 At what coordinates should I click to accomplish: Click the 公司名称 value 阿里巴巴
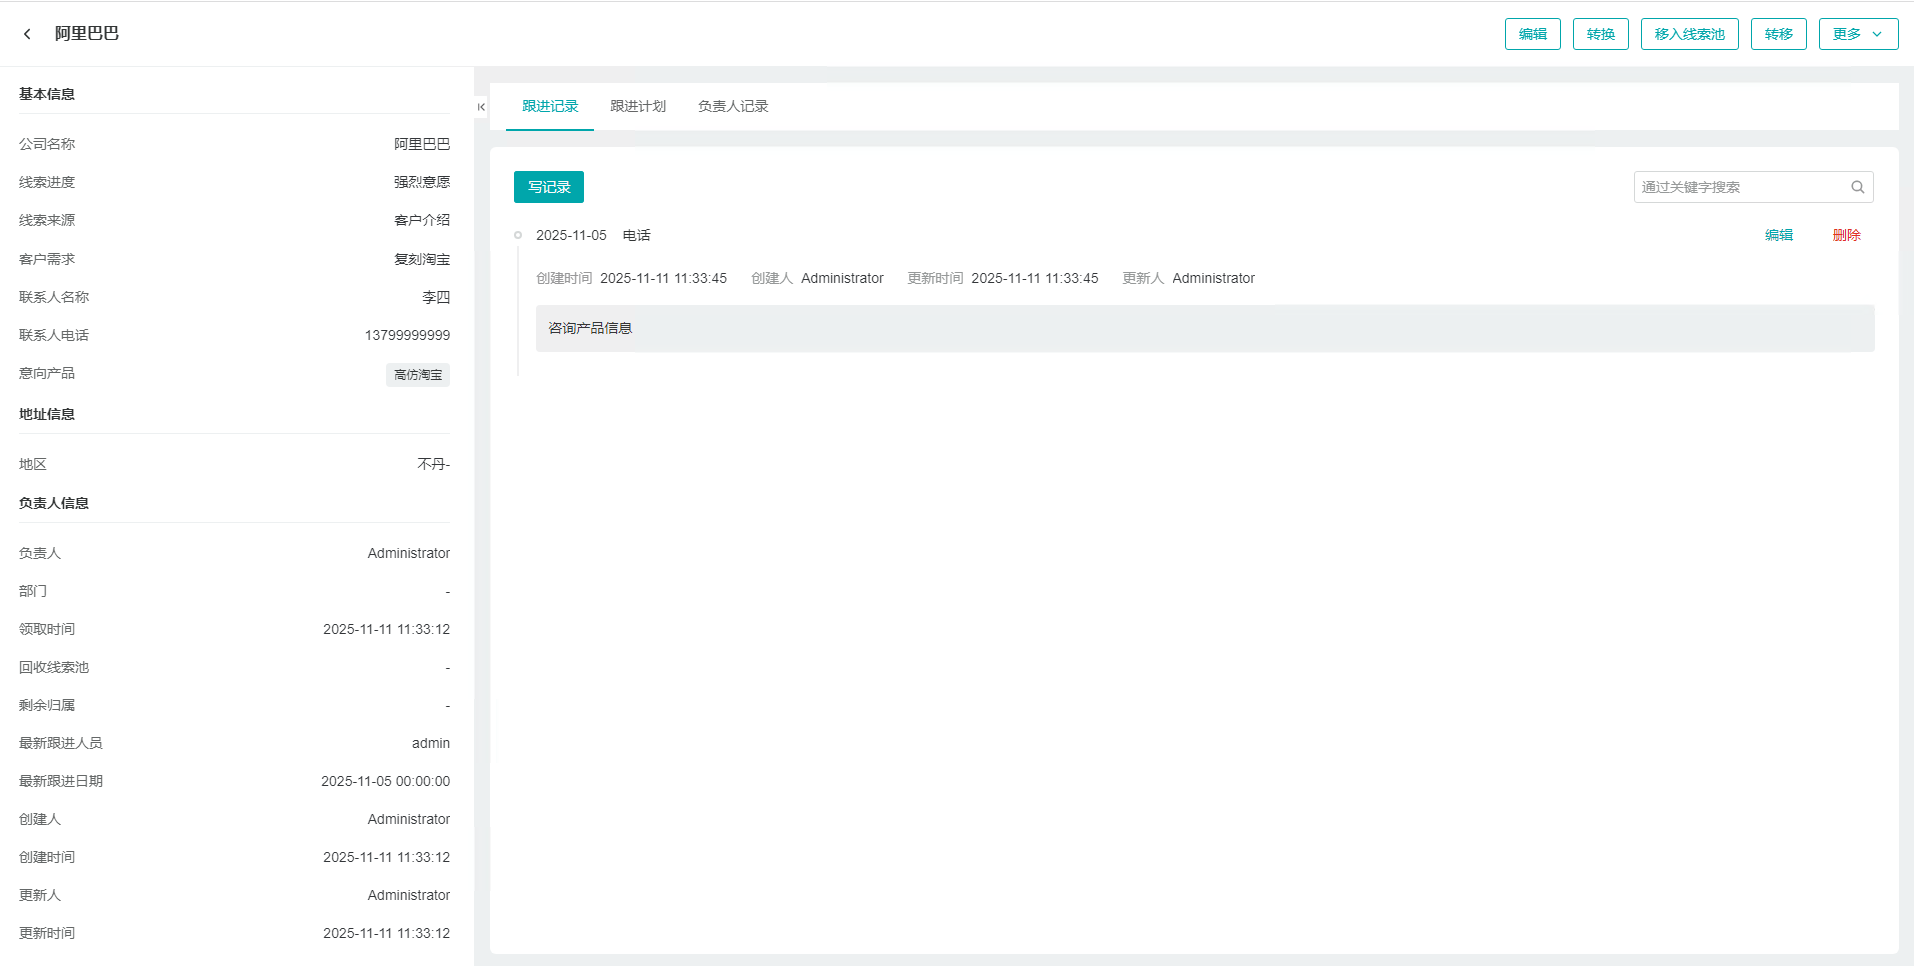click(422, 144)
